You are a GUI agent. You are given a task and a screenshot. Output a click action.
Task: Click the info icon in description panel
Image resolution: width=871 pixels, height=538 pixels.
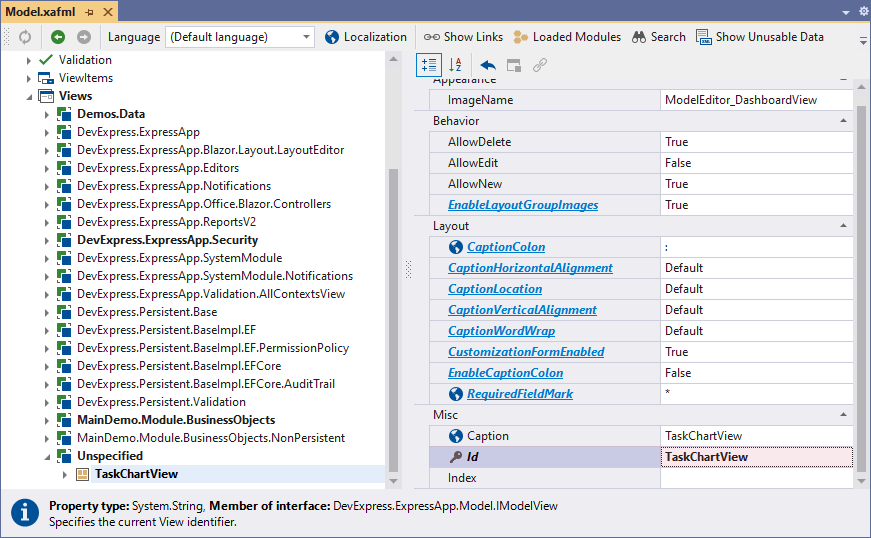coord(24,513)
